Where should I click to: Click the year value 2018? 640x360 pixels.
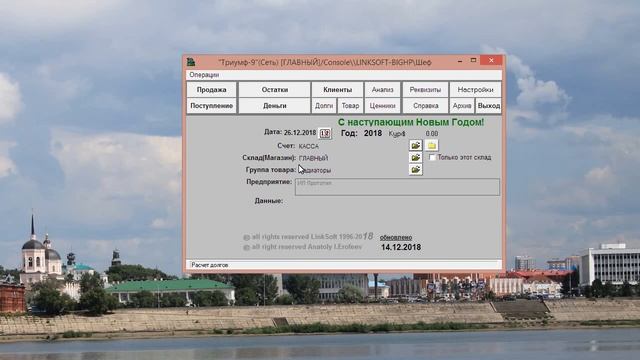pos(373,133)
